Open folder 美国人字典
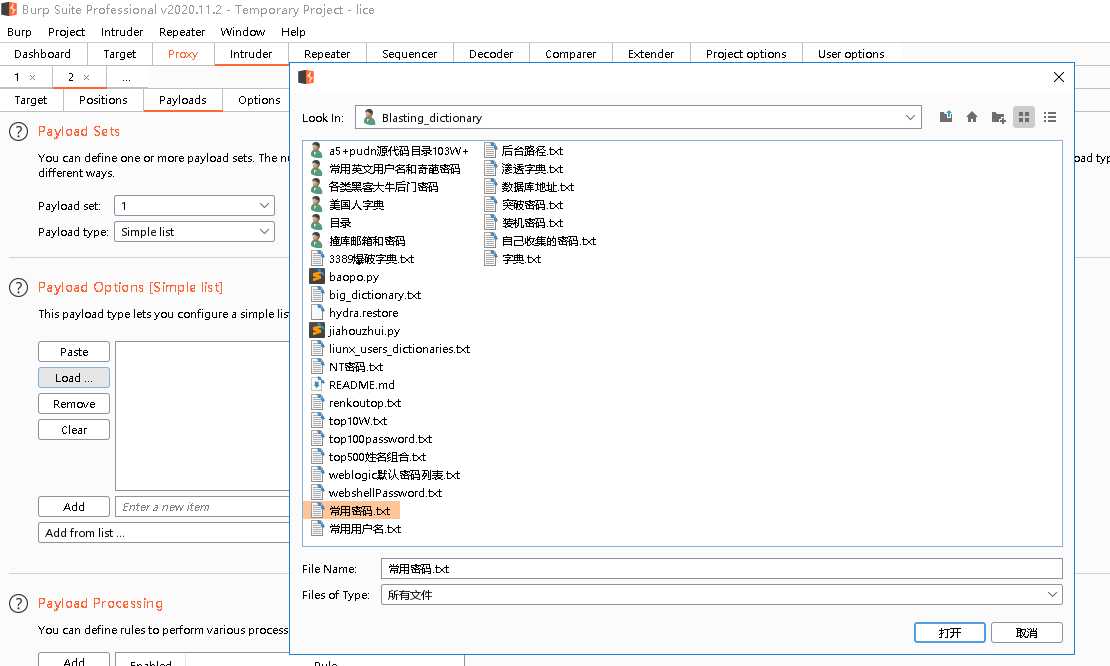The height and width of the screenshot is (666, 1110). click(x=348, y=205)
